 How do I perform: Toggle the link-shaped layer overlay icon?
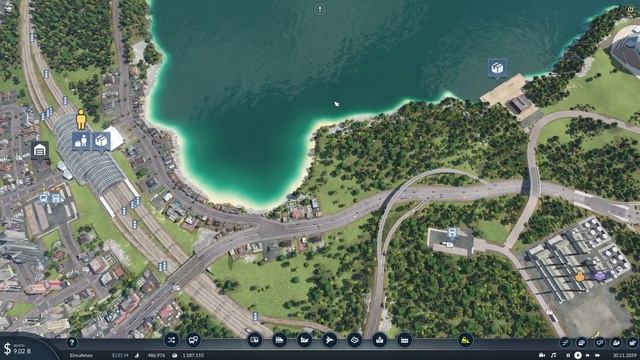click(599, 342)
